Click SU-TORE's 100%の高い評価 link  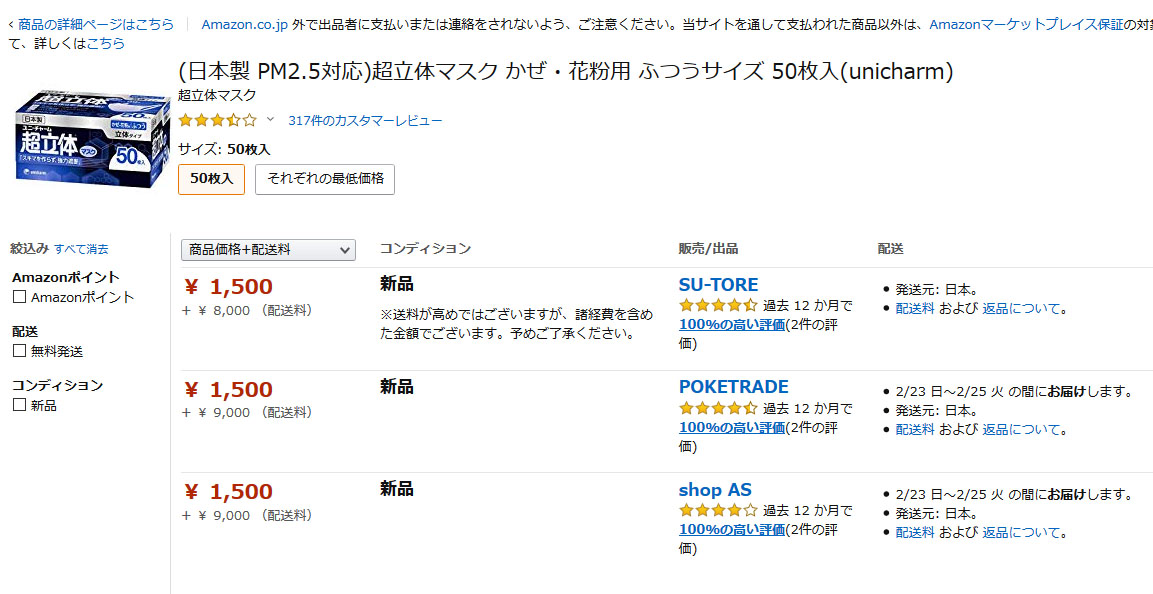pos(731,325)
